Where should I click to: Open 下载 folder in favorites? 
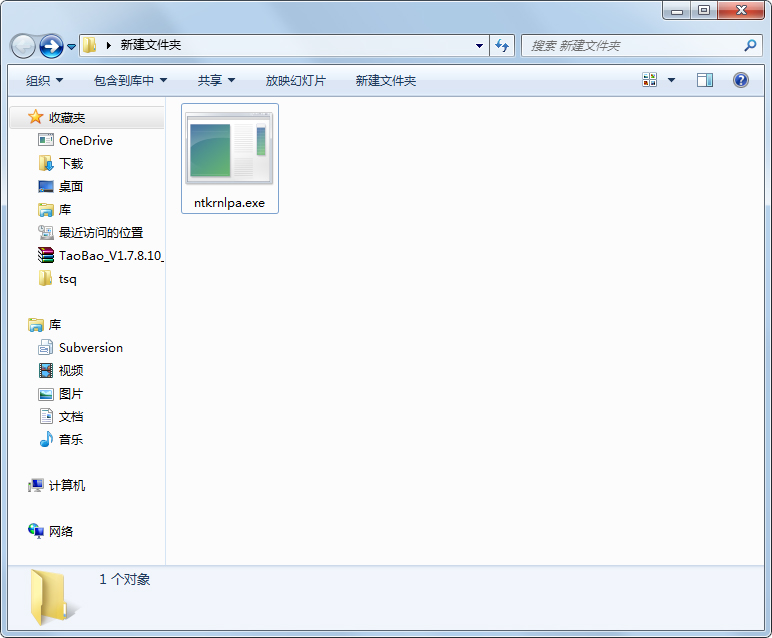pos(71,163)
